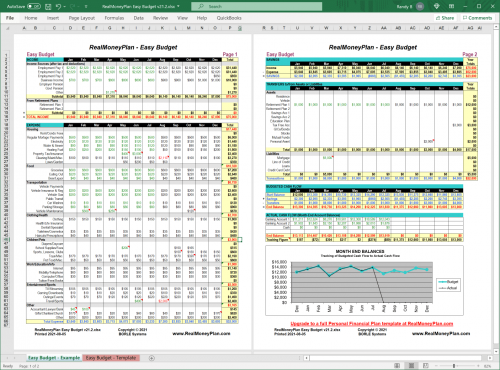This screenshot has width=500, height=370.
Task: Switch to Page Layout view in status bar
Action: (411, 366)
